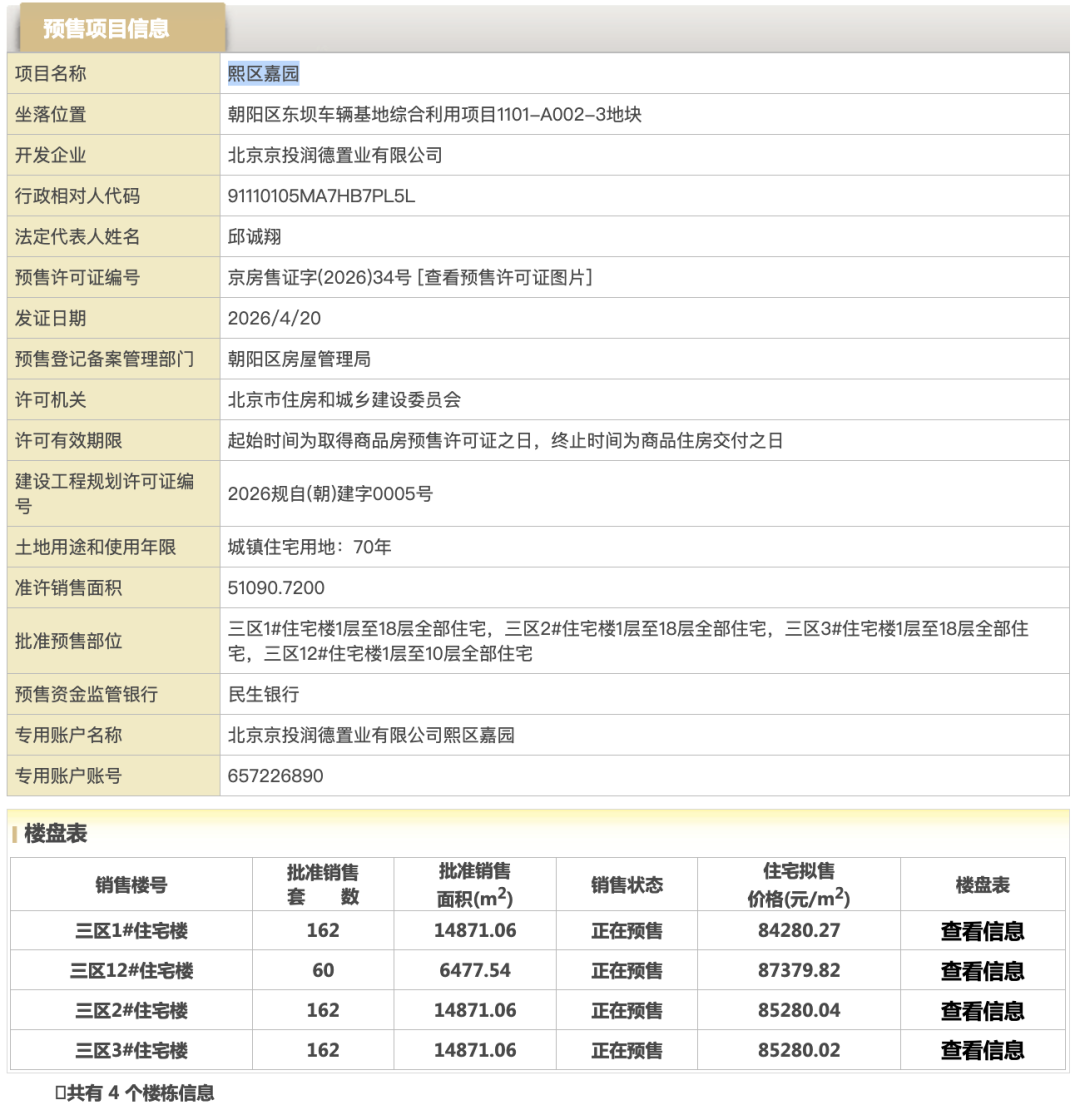Click developer name 北京京投润德置业有限公司
Viewport: 1080px width, 1110px height.
[x=335, y=155]
